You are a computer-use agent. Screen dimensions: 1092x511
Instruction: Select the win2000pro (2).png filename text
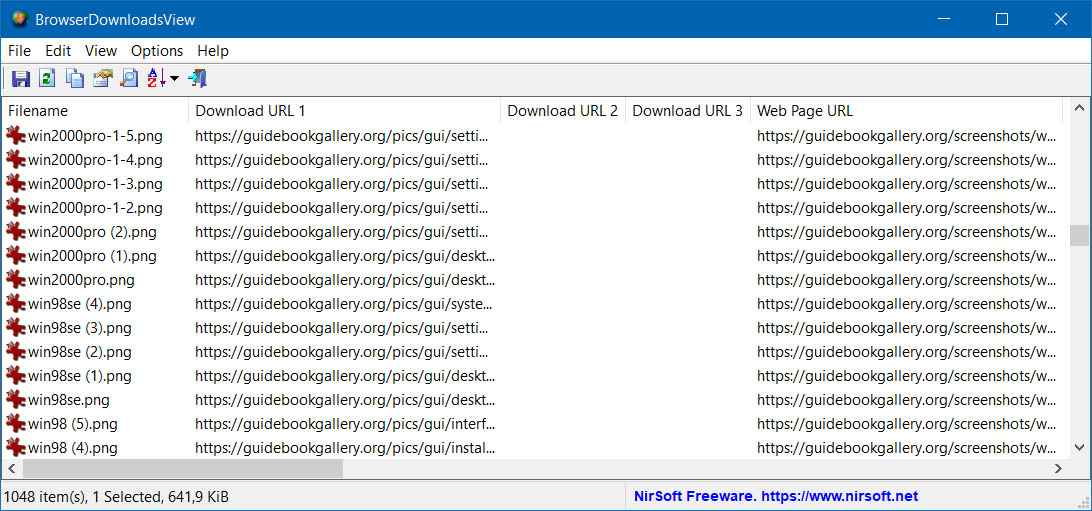pos(92,232)
